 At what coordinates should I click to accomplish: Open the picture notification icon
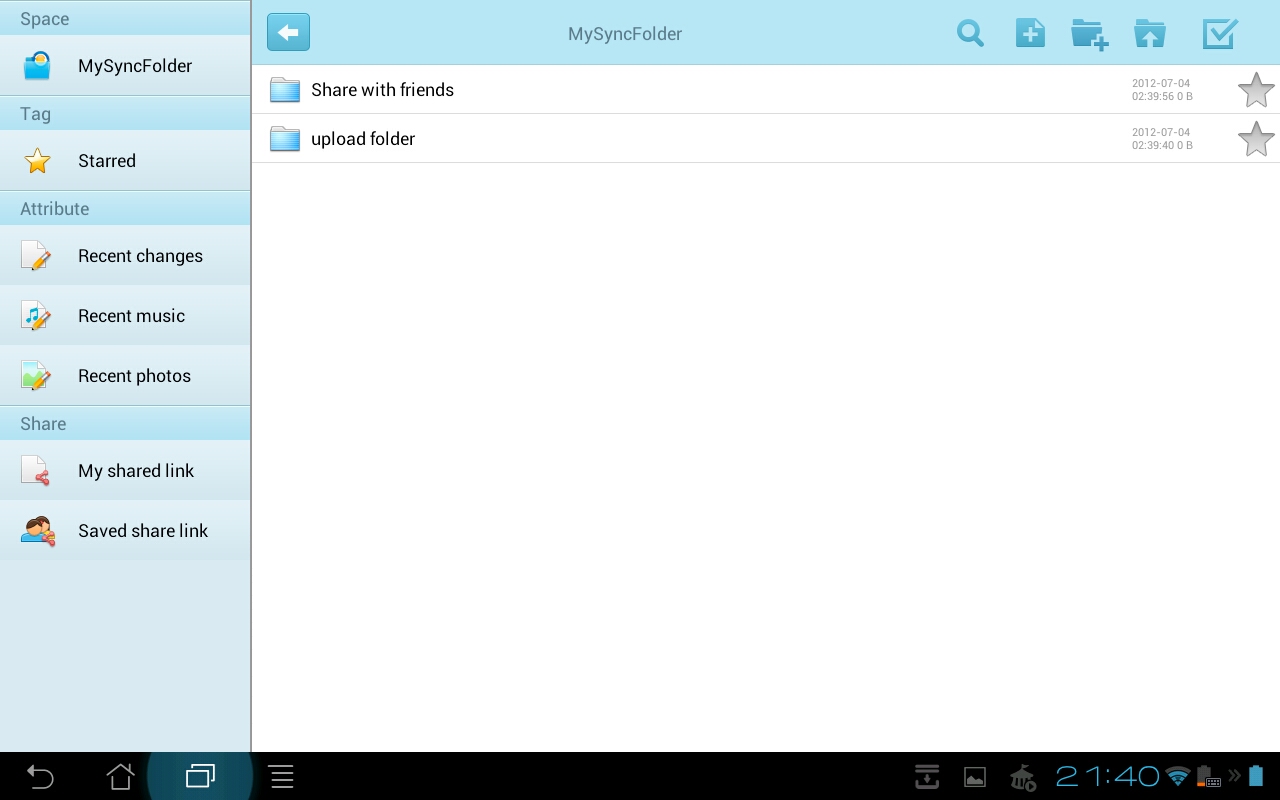point(975,777)
